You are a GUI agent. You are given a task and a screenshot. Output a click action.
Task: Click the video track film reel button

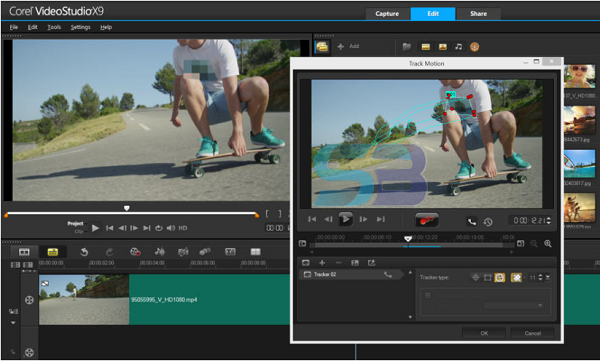click(x=29, y=300)
